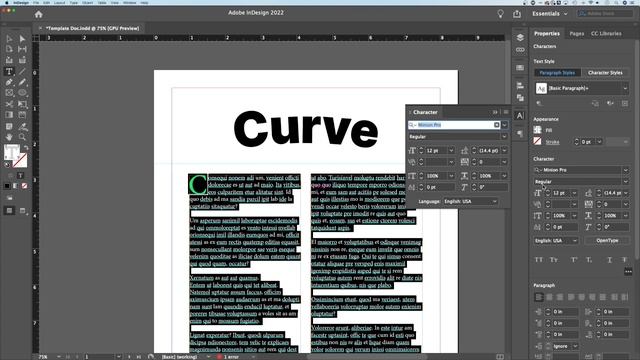Open English: USA dropdown in Properties
Image resolution: width=640 pixels, height=360 pixels.
tap(556, 241)
